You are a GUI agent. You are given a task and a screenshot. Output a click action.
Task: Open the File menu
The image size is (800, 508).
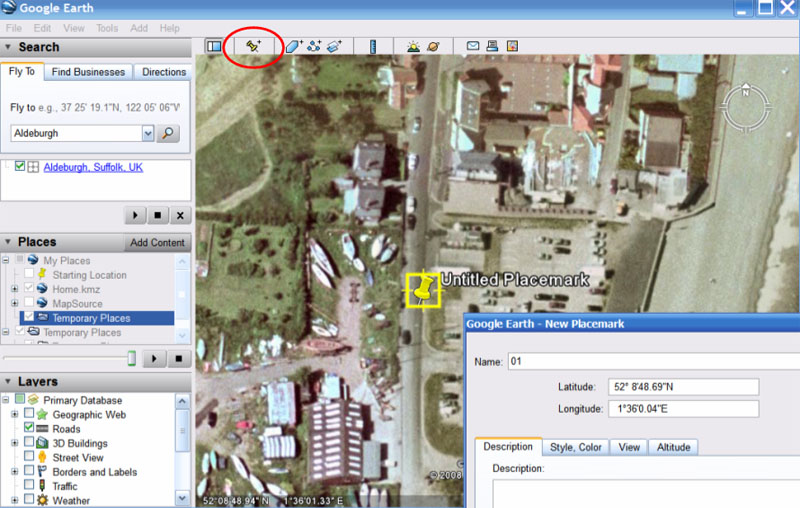(14, 28)
